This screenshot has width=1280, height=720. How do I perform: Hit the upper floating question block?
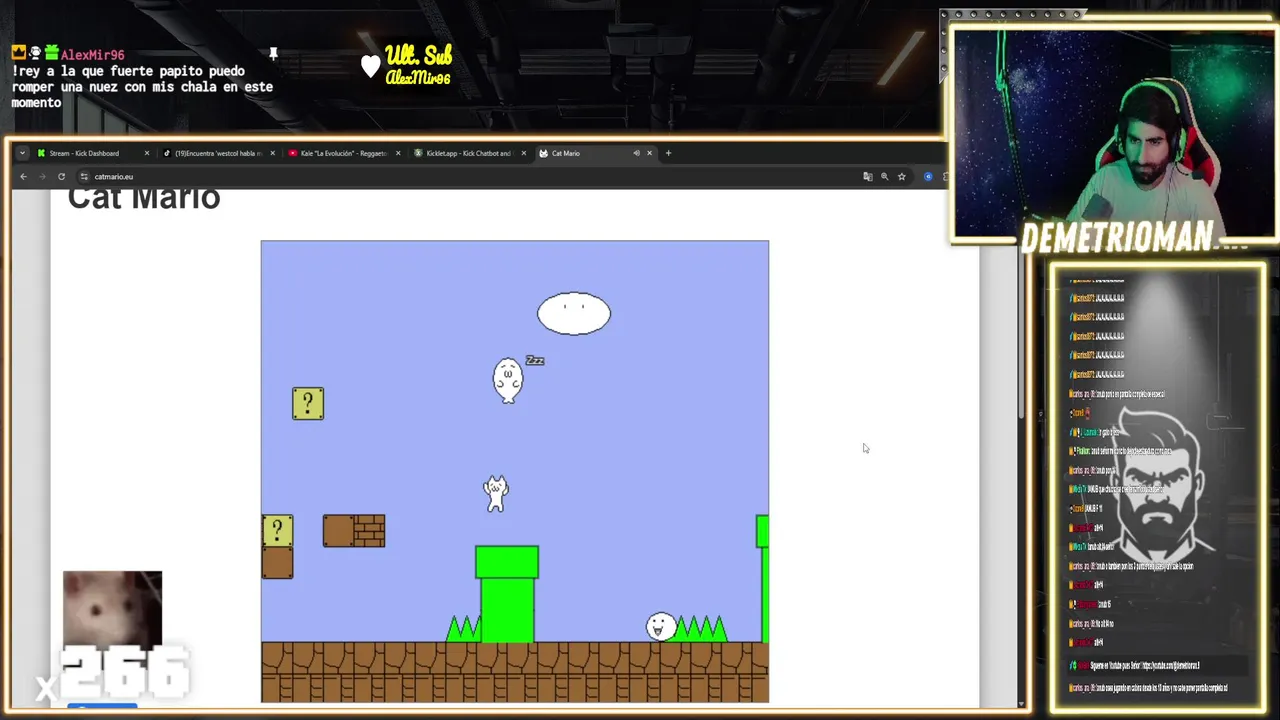[x=308, y=403]
